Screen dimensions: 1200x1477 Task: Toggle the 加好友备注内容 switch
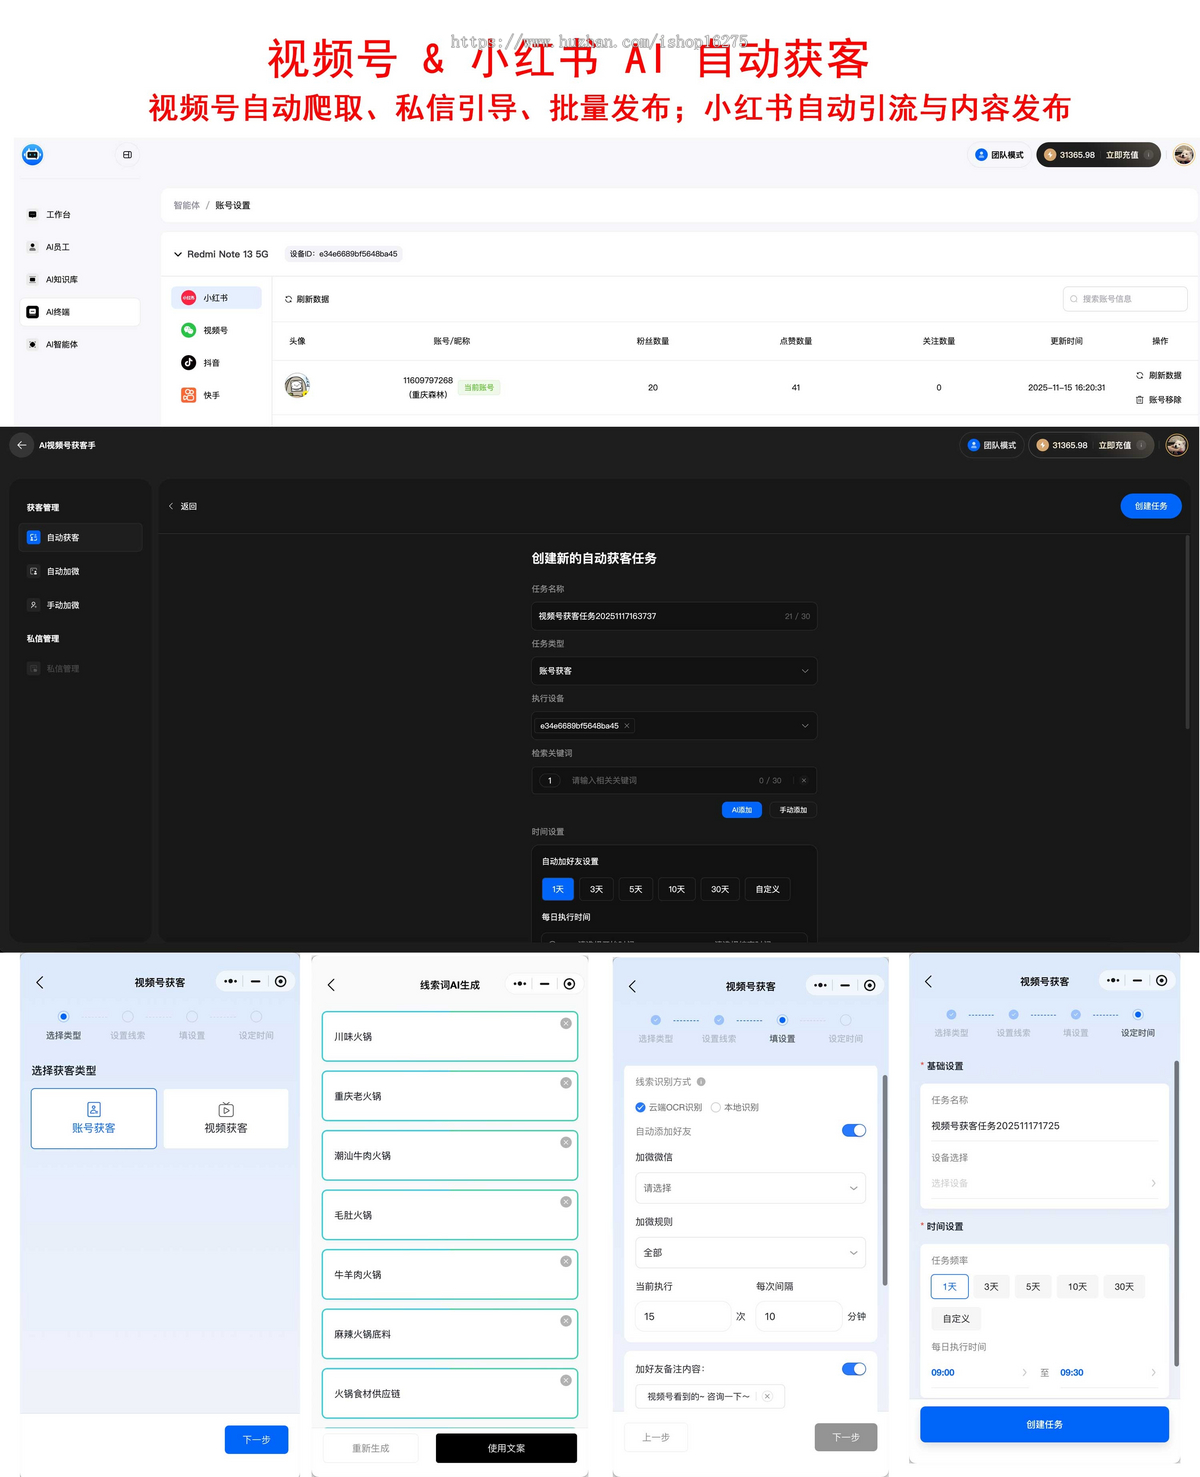(854, 1369)
